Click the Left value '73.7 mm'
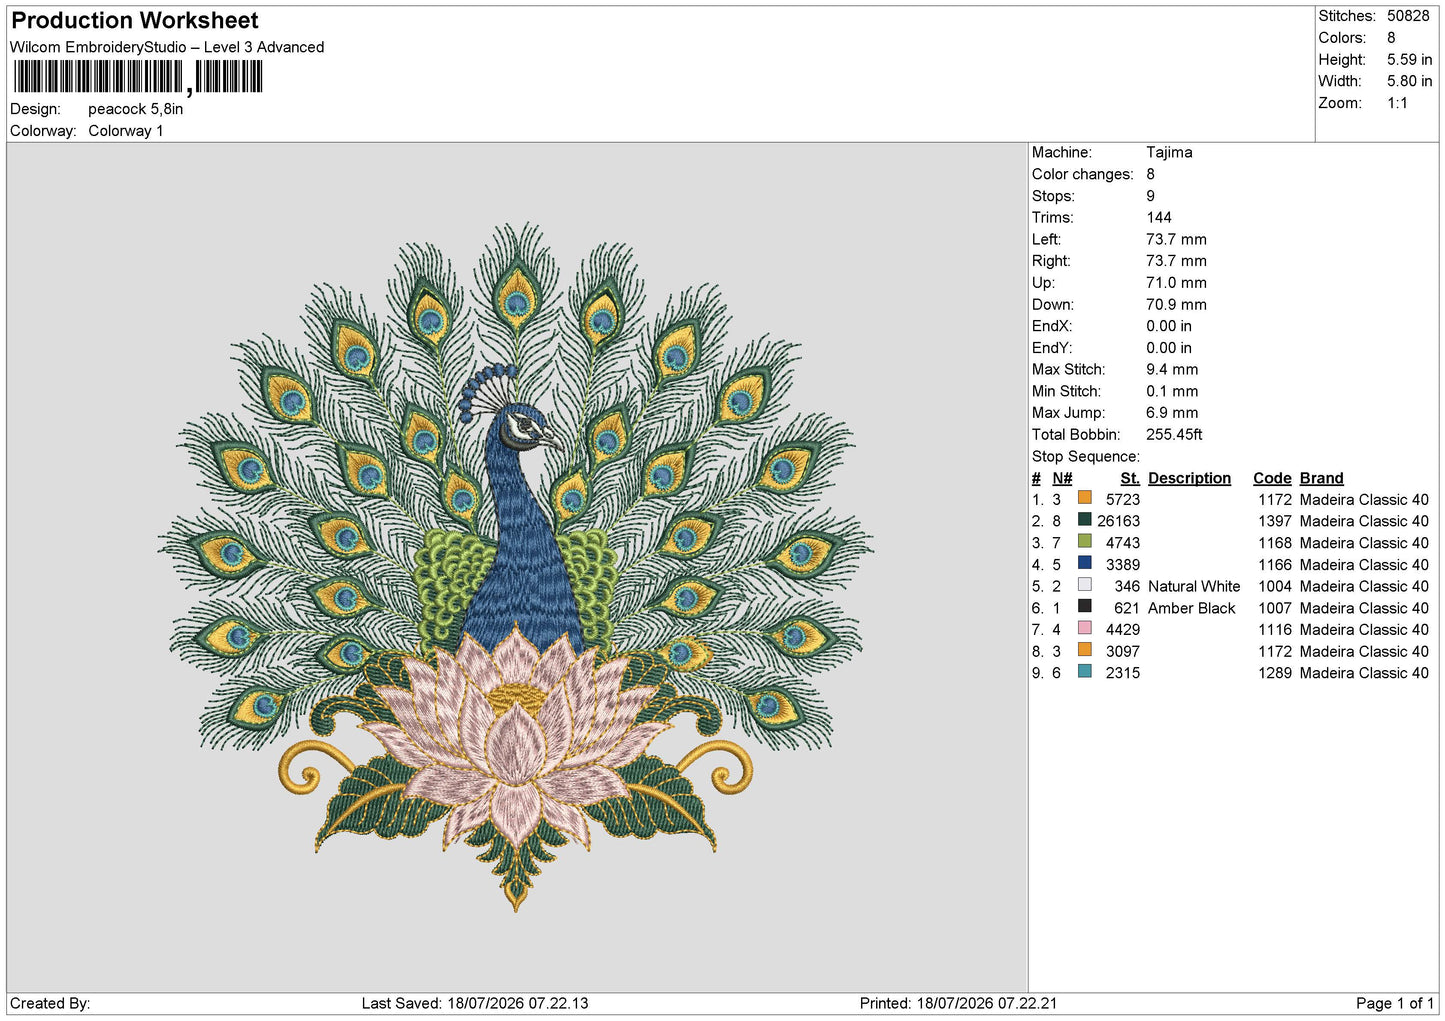1445x1021 pixels. (x=1176, y=239)
